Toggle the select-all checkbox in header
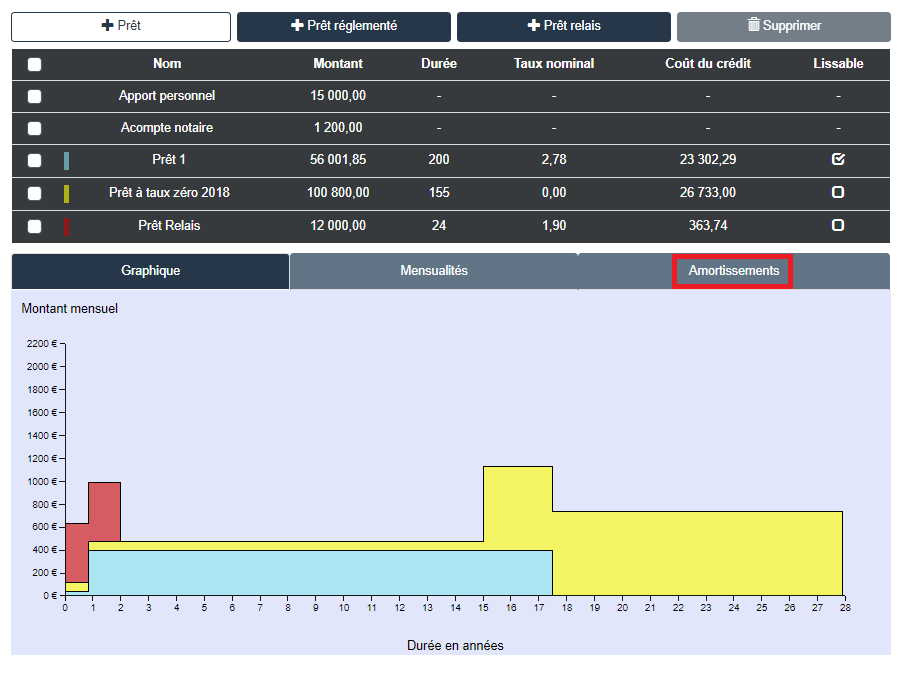This screenshot has height=673, width=903. click(35, 64)
